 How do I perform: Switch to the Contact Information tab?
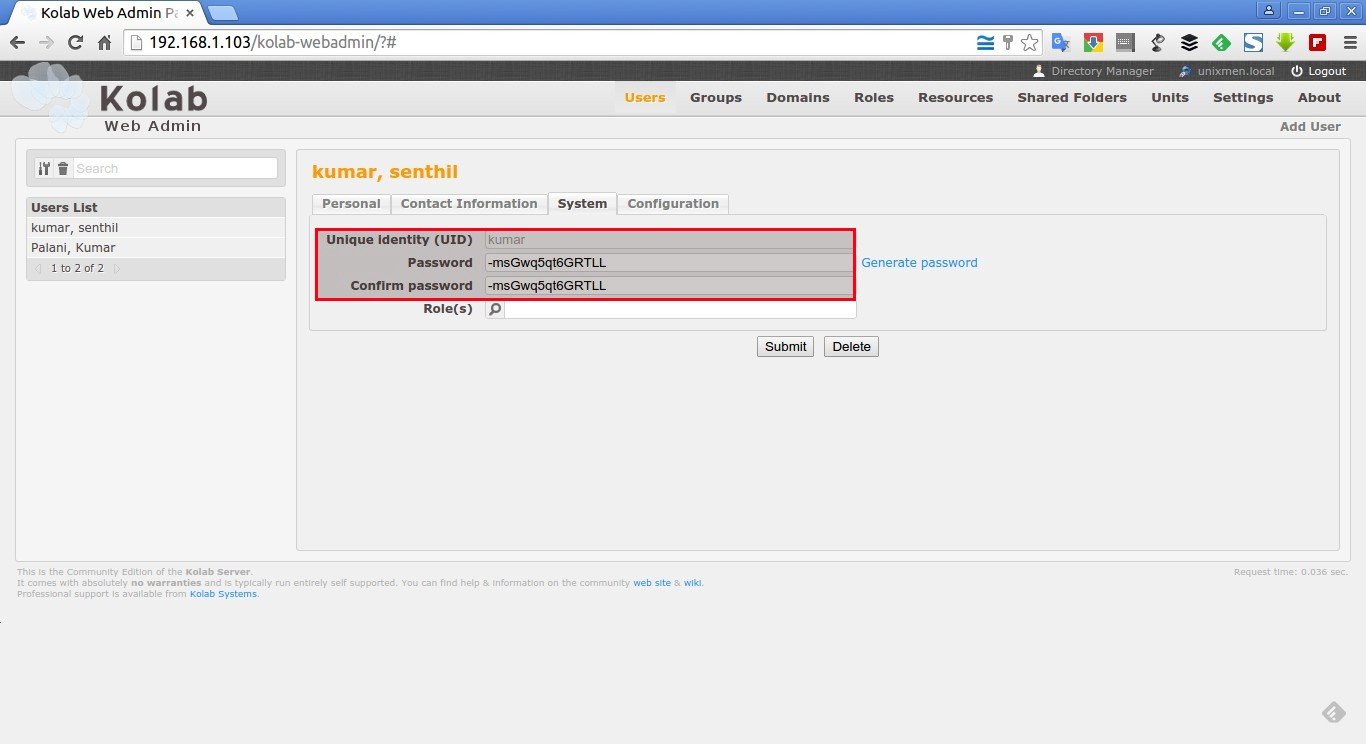(x=469, y=203)
